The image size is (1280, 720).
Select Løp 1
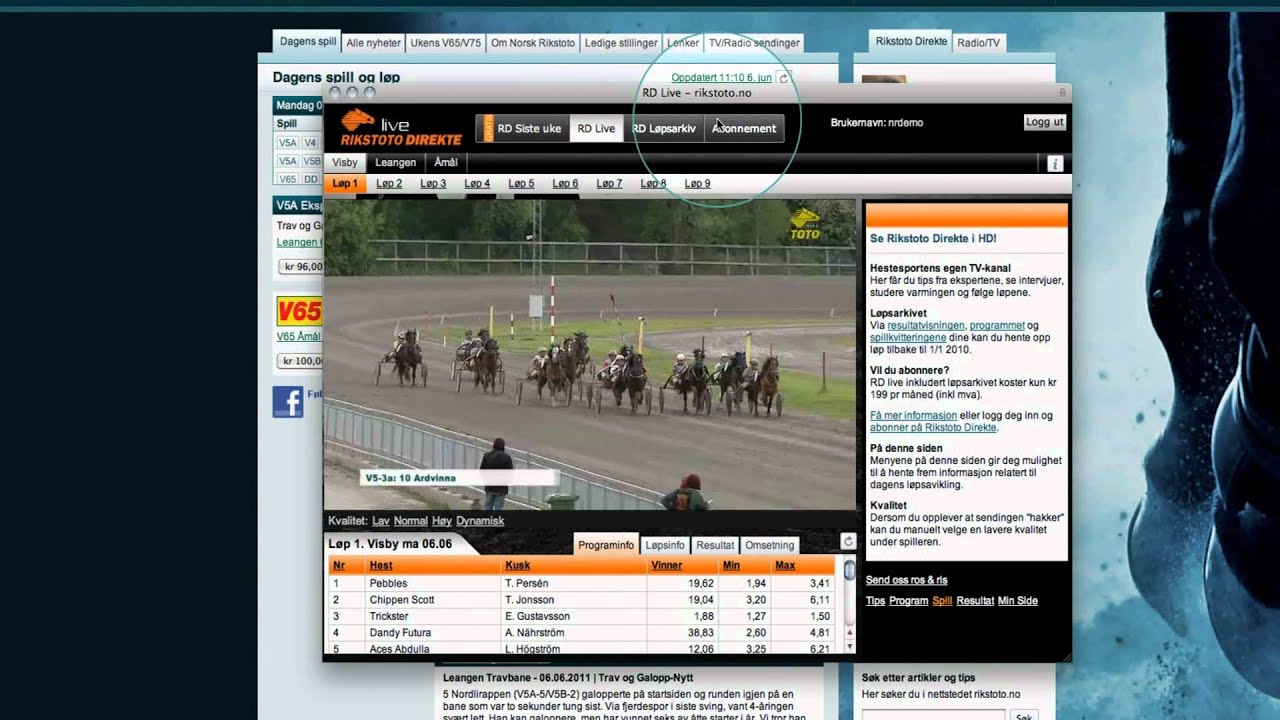pyautogui.click(x=345, y=184)
